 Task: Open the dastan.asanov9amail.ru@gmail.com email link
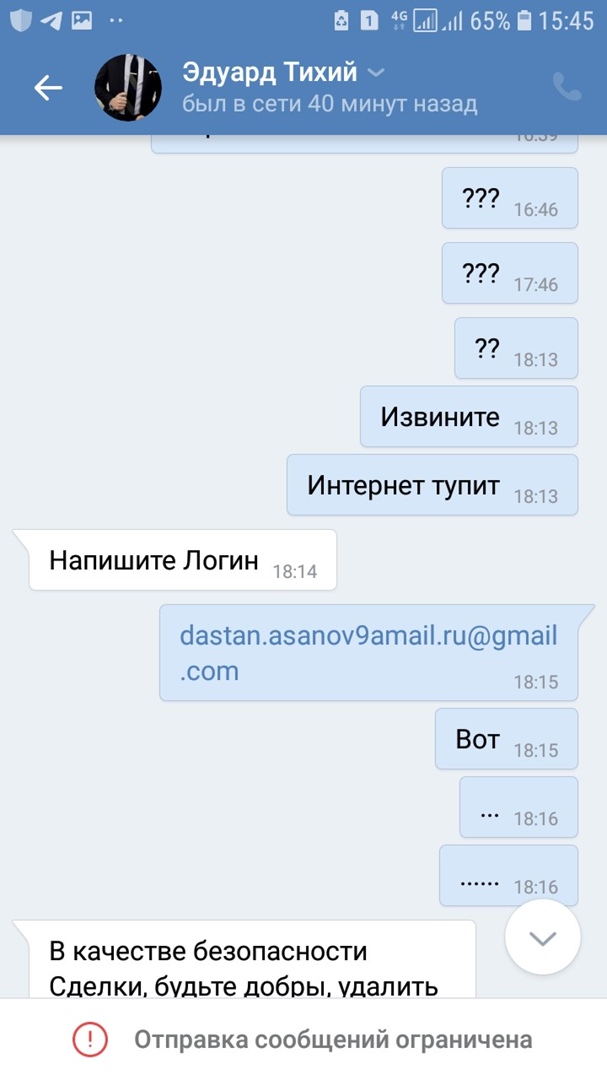(369, 653)
